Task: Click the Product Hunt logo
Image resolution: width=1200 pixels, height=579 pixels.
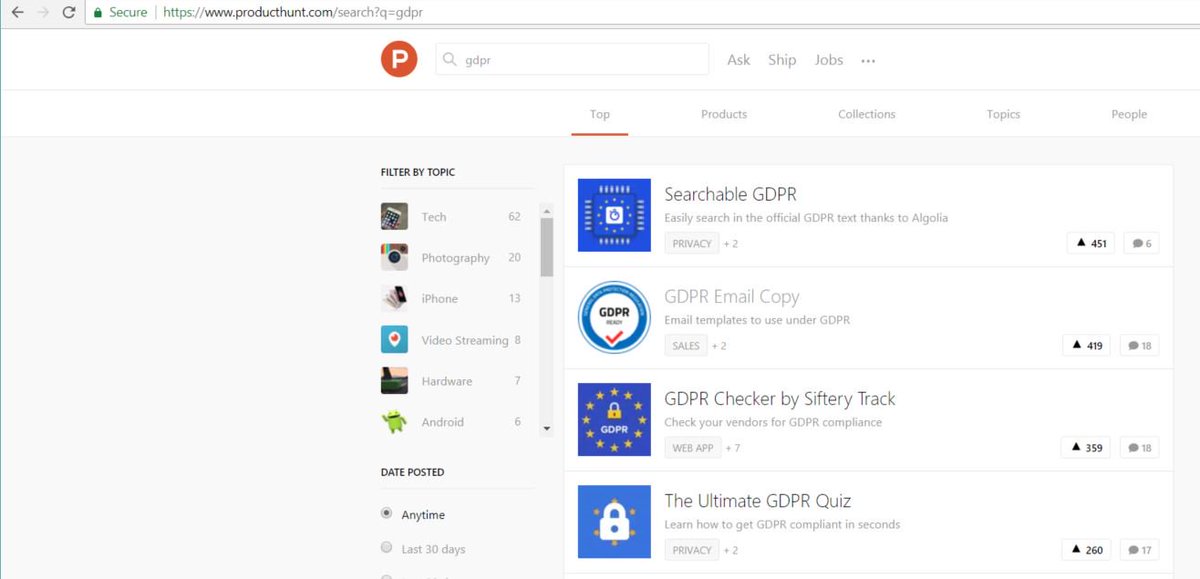Action: [x=398, y=59]
